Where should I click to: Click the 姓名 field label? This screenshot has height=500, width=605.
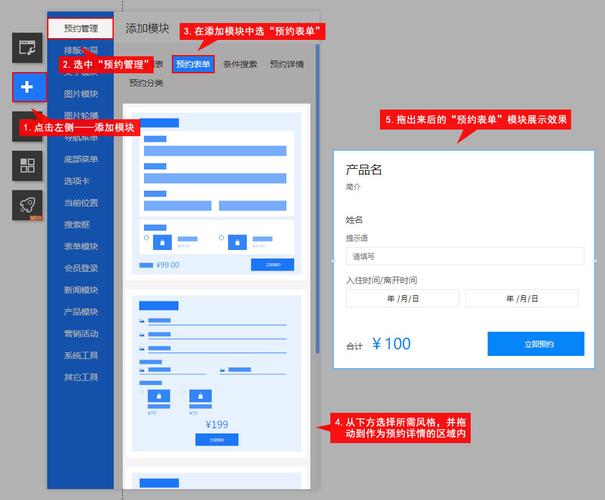point(354,220)
